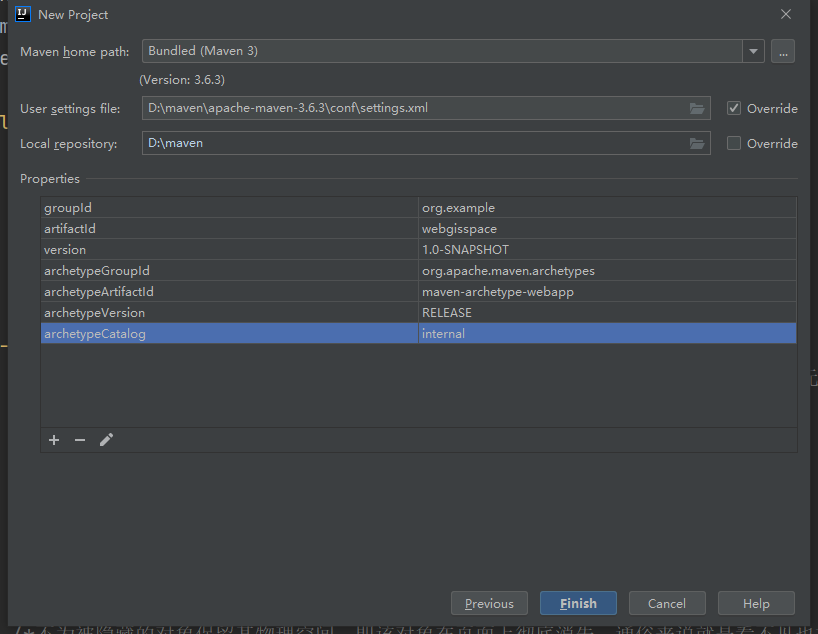Select the version property name

(x=65, y=249)
